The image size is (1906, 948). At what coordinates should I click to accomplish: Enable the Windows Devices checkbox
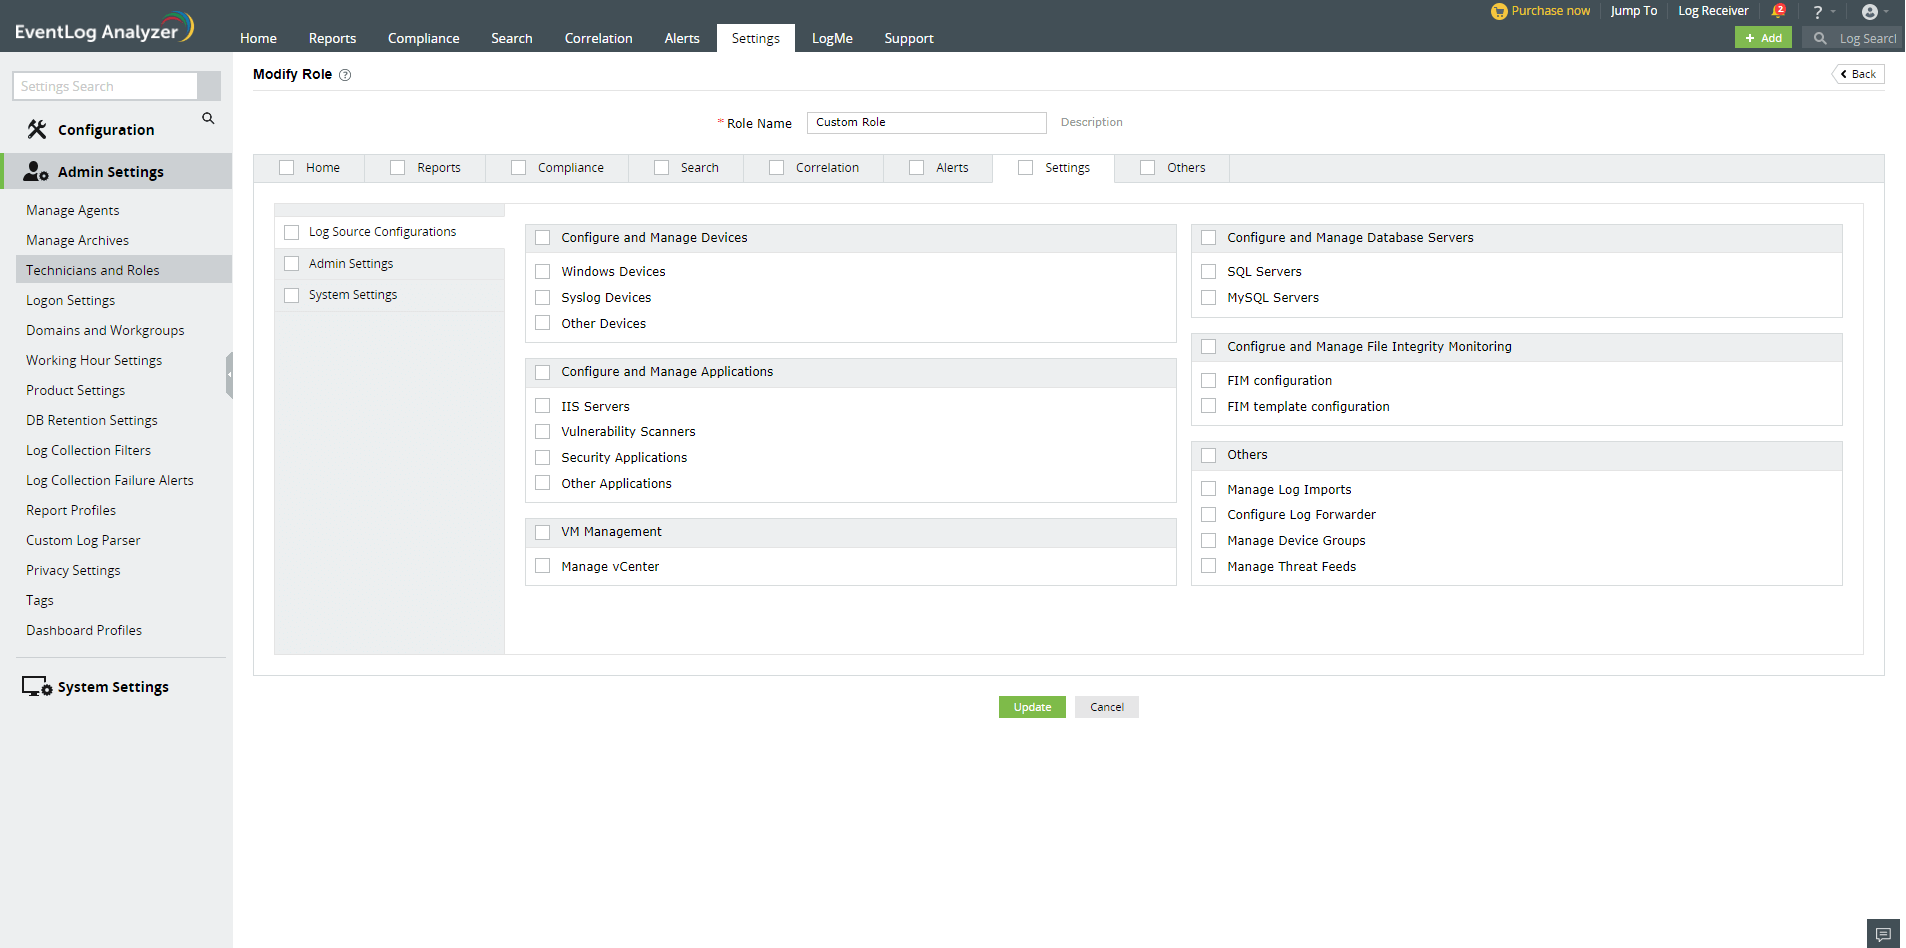(543, 271)
